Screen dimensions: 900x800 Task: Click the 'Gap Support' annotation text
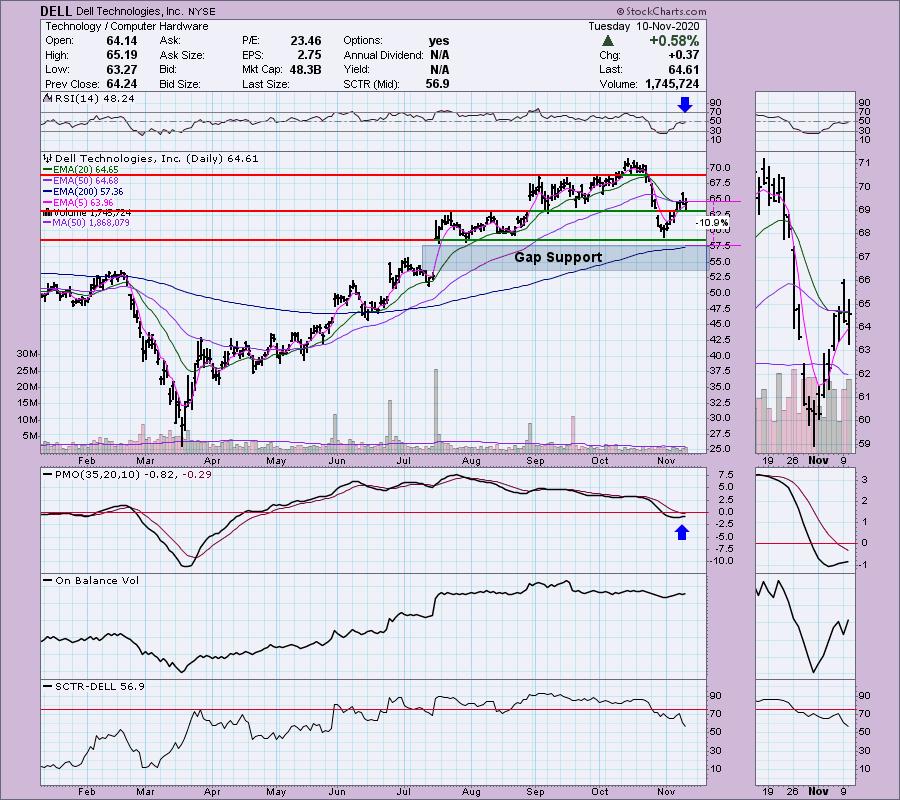(x=558, y=257)
